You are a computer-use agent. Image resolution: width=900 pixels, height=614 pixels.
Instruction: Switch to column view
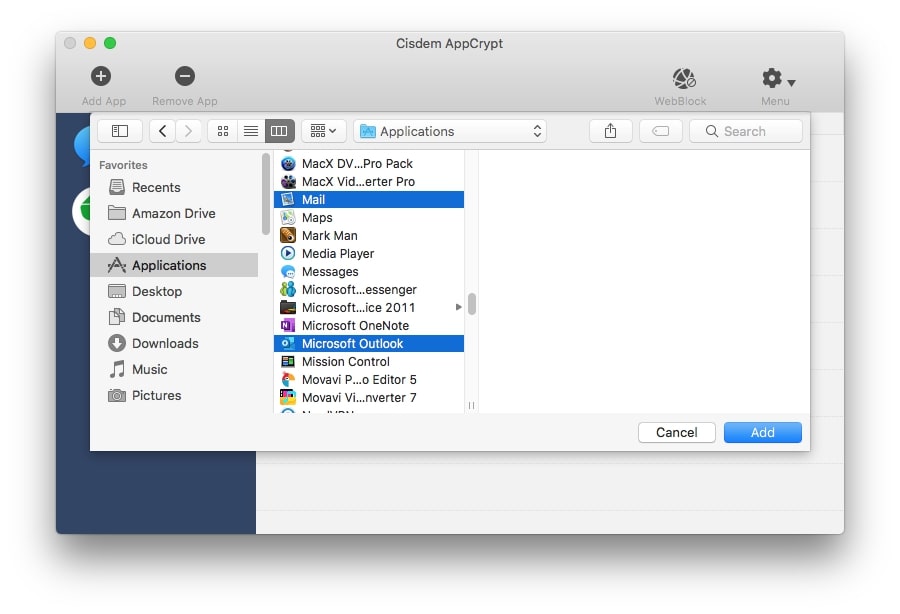(279, 131)
